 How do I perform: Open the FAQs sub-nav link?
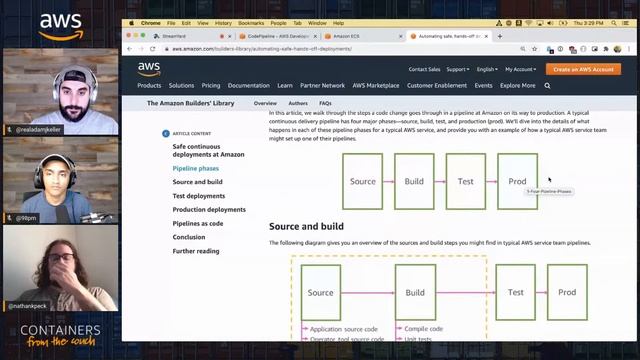pos(325,103)
